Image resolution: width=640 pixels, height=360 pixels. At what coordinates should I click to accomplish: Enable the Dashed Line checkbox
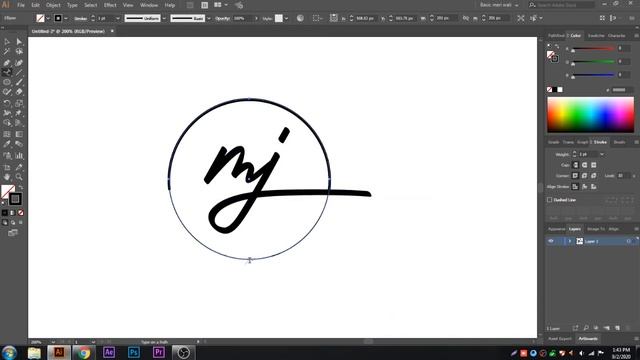549,200
